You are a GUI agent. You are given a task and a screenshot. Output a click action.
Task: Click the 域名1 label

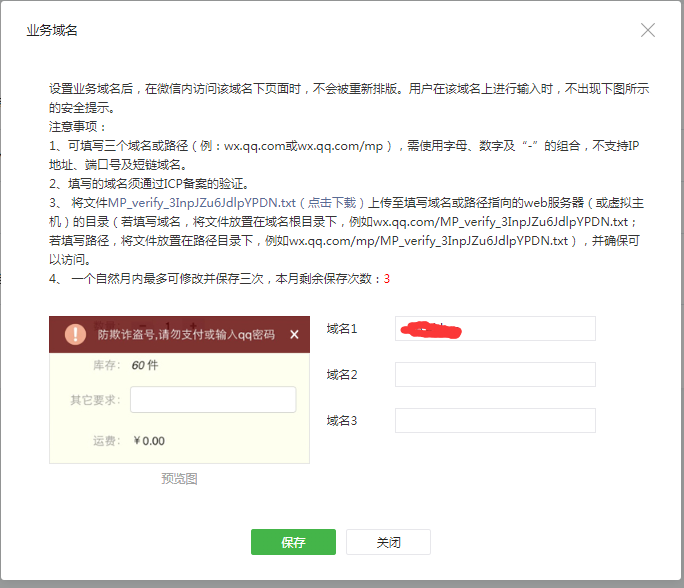click(x=342, y=329)
